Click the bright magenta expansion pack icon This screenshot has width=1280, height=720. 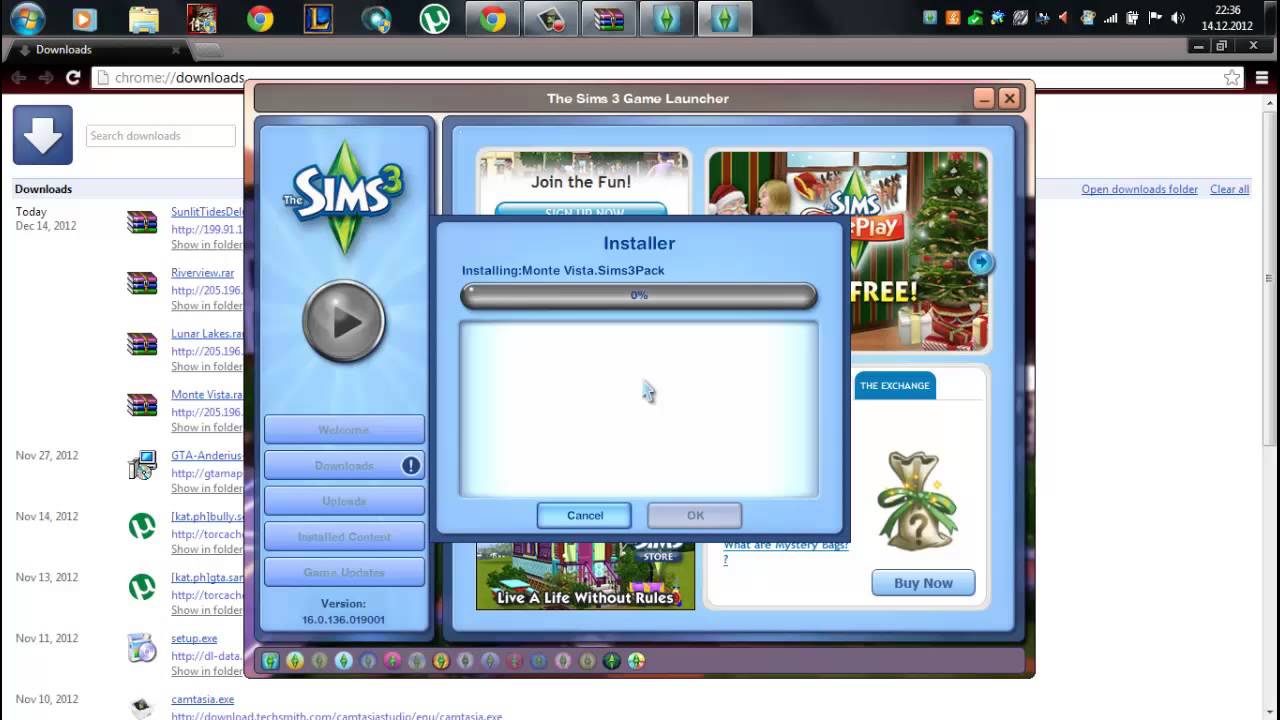coord(393,661)
